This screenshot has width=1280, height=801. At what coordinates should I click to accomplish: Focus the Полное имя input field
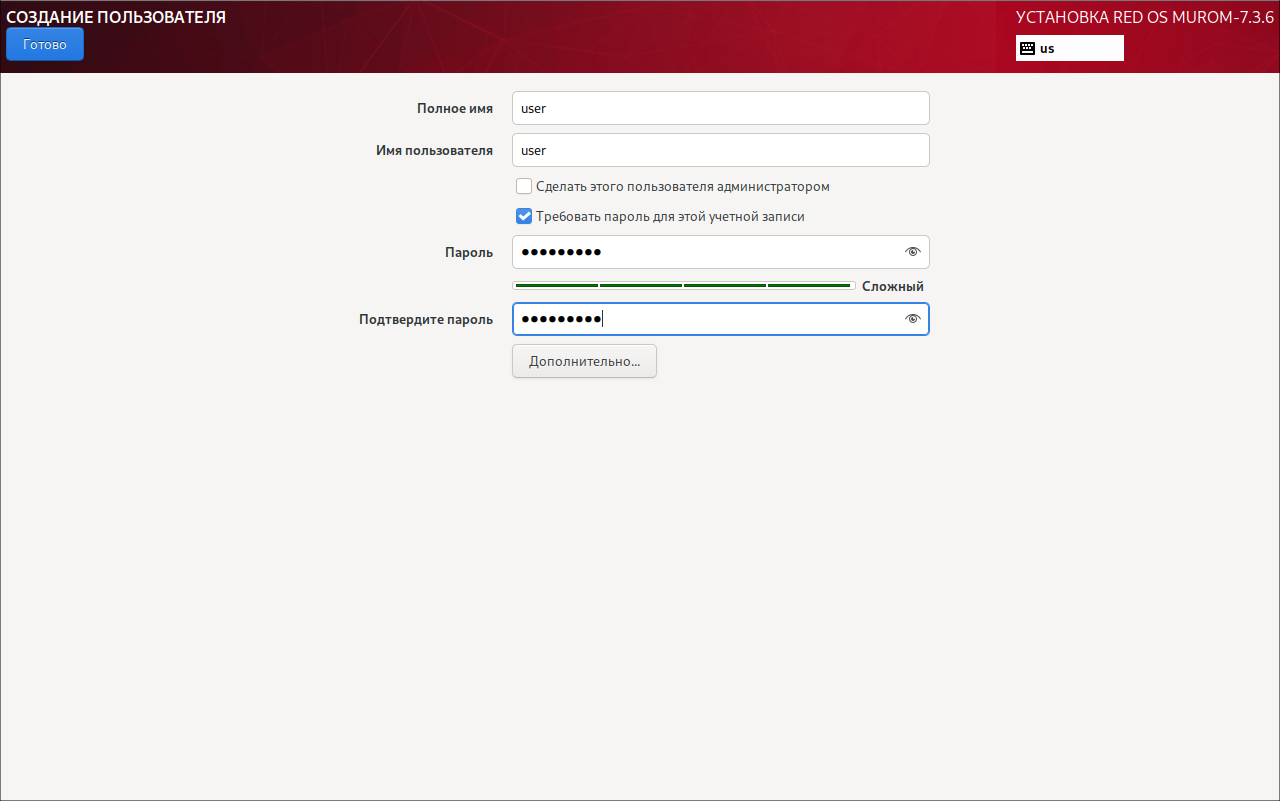tap(720, 108)
